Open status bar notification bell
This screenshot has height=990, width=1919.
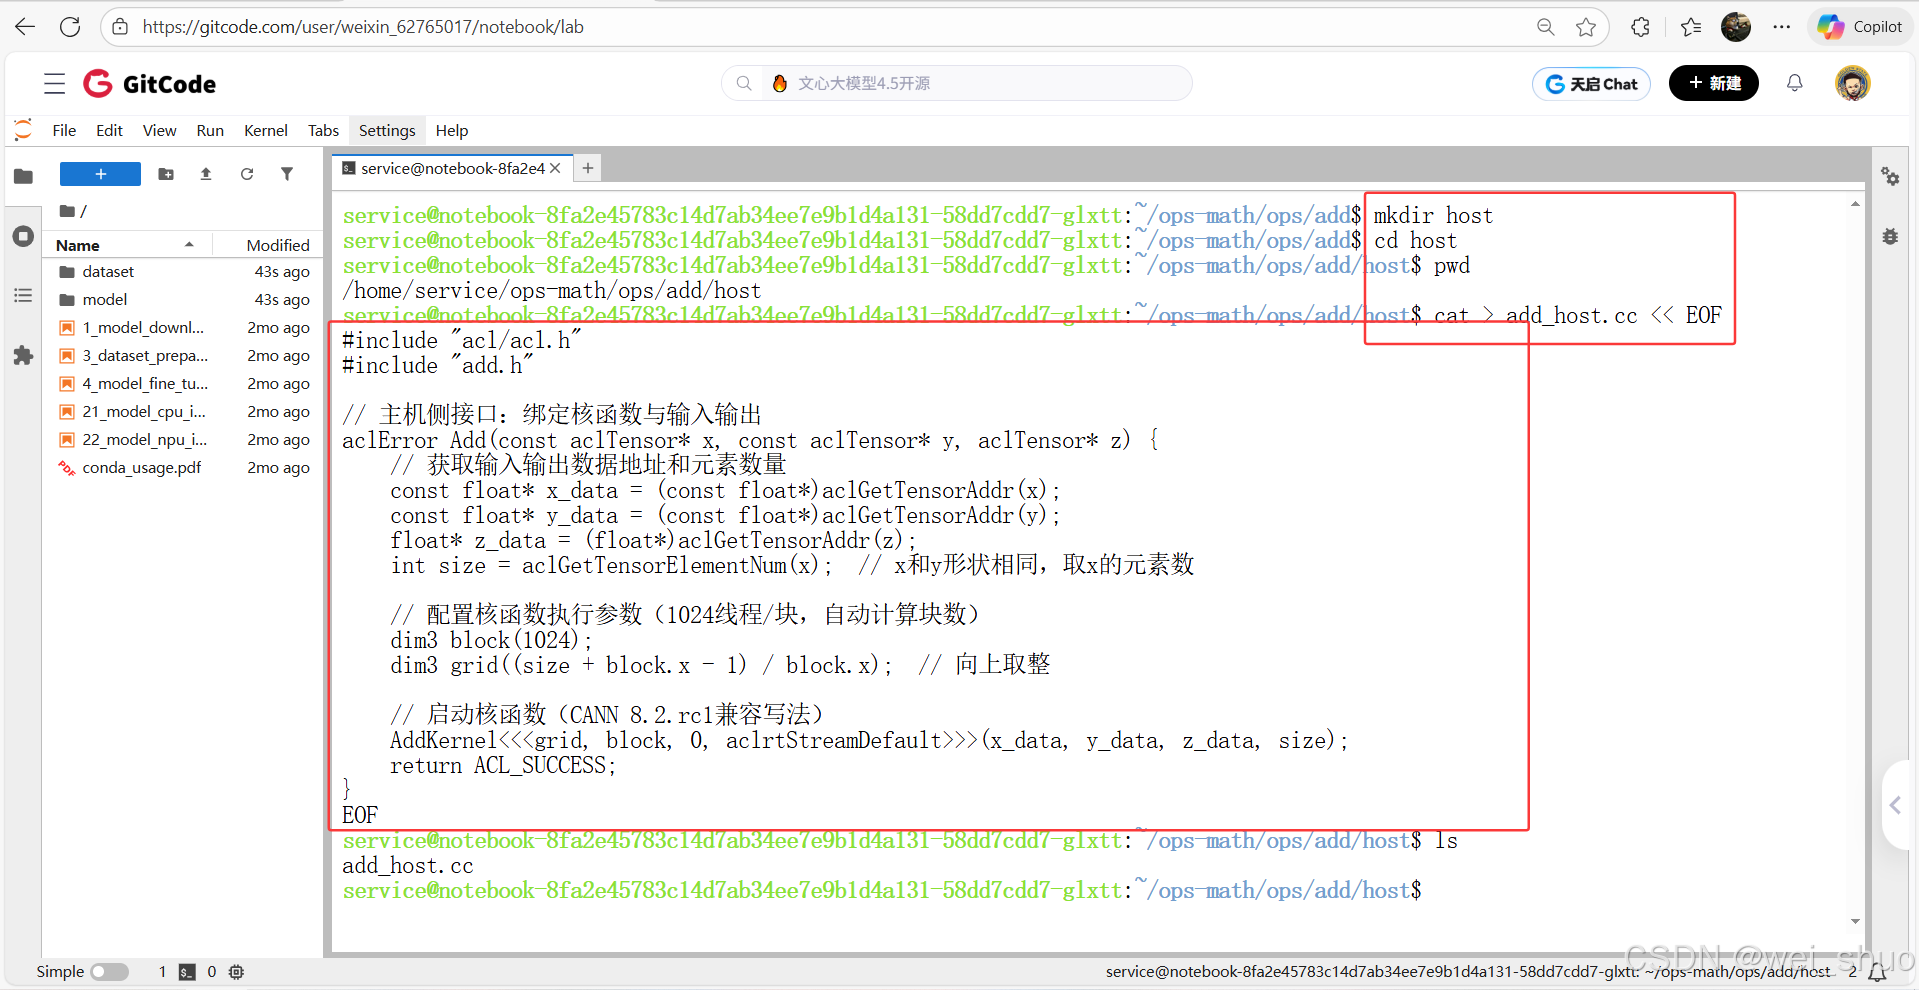pyautogui.click(x=1878, y=971)
